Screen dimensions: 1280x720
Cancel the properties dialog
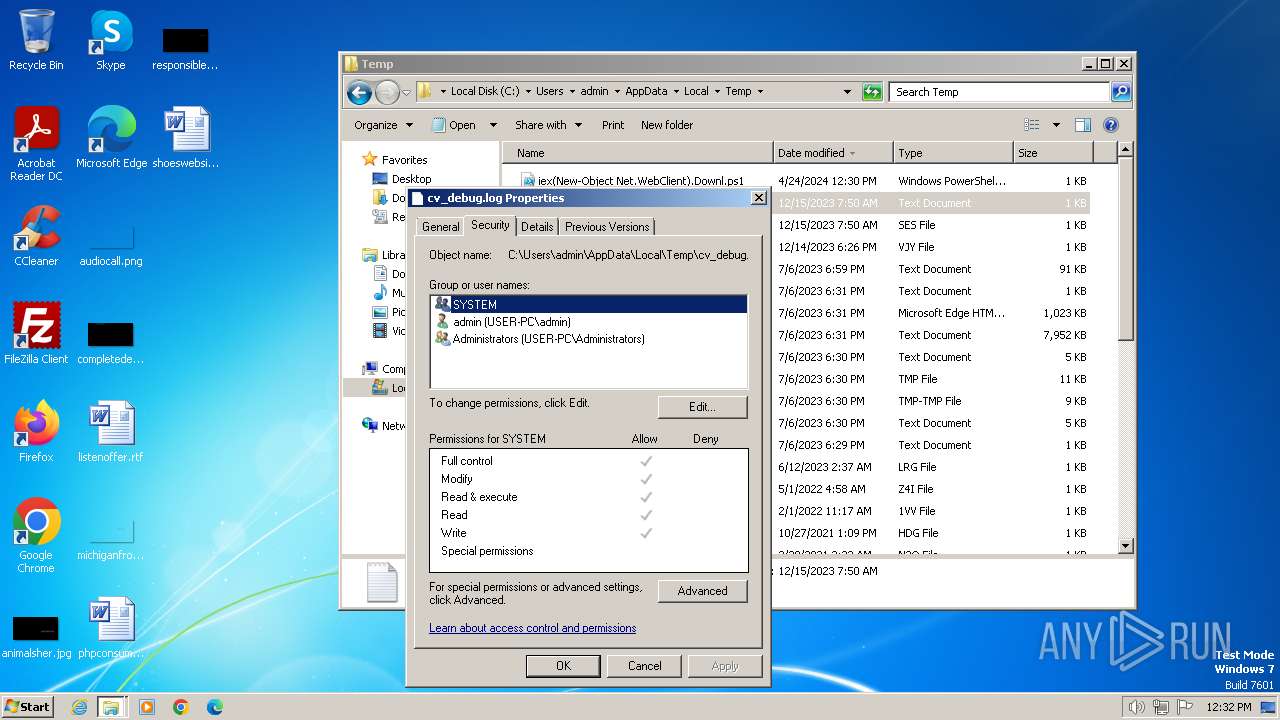644,666
